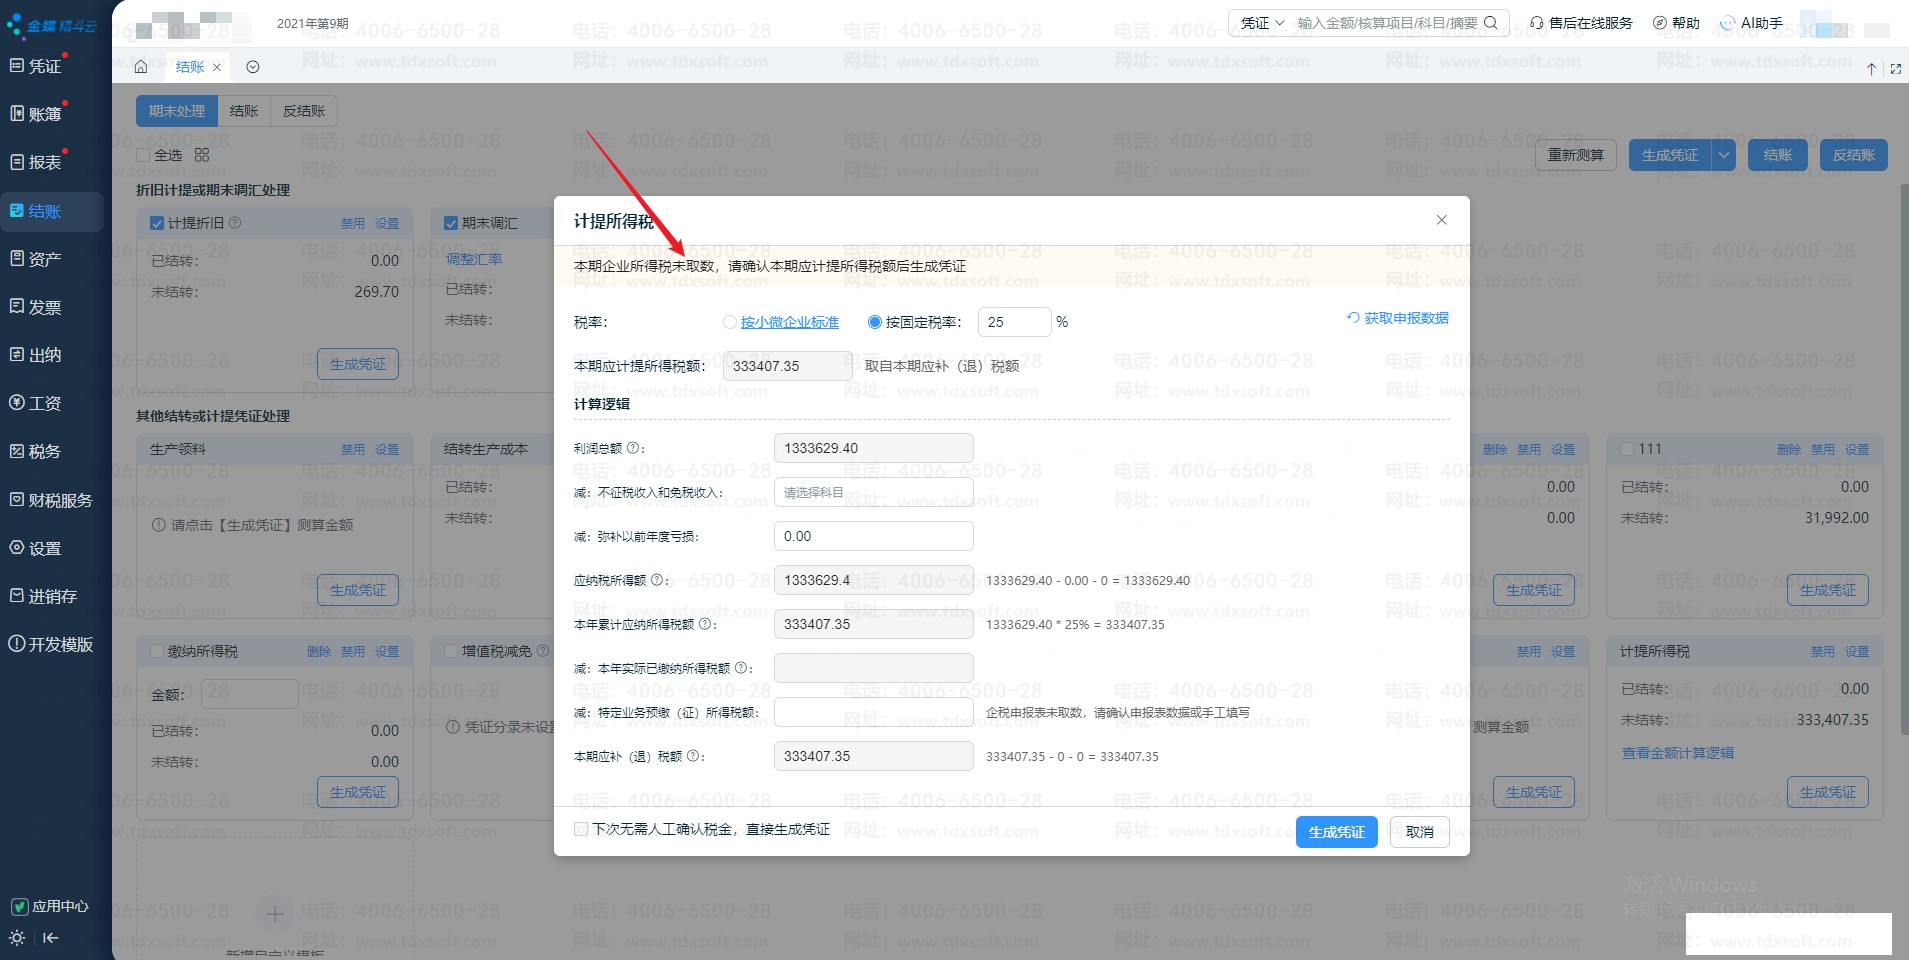Screen dimensions: 1909x960
Task: Click help icon beside 利润总额
Action: pos(633,448)
